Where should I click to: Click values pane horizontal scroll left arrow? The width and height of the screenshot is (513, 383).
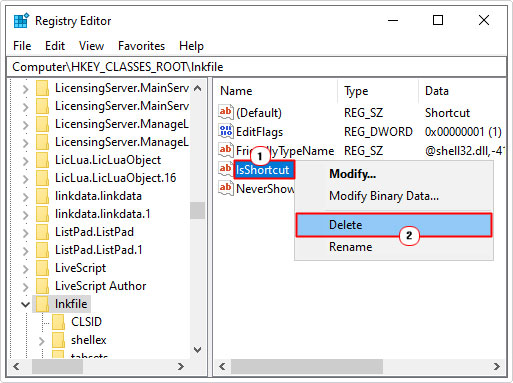(222, 367)
